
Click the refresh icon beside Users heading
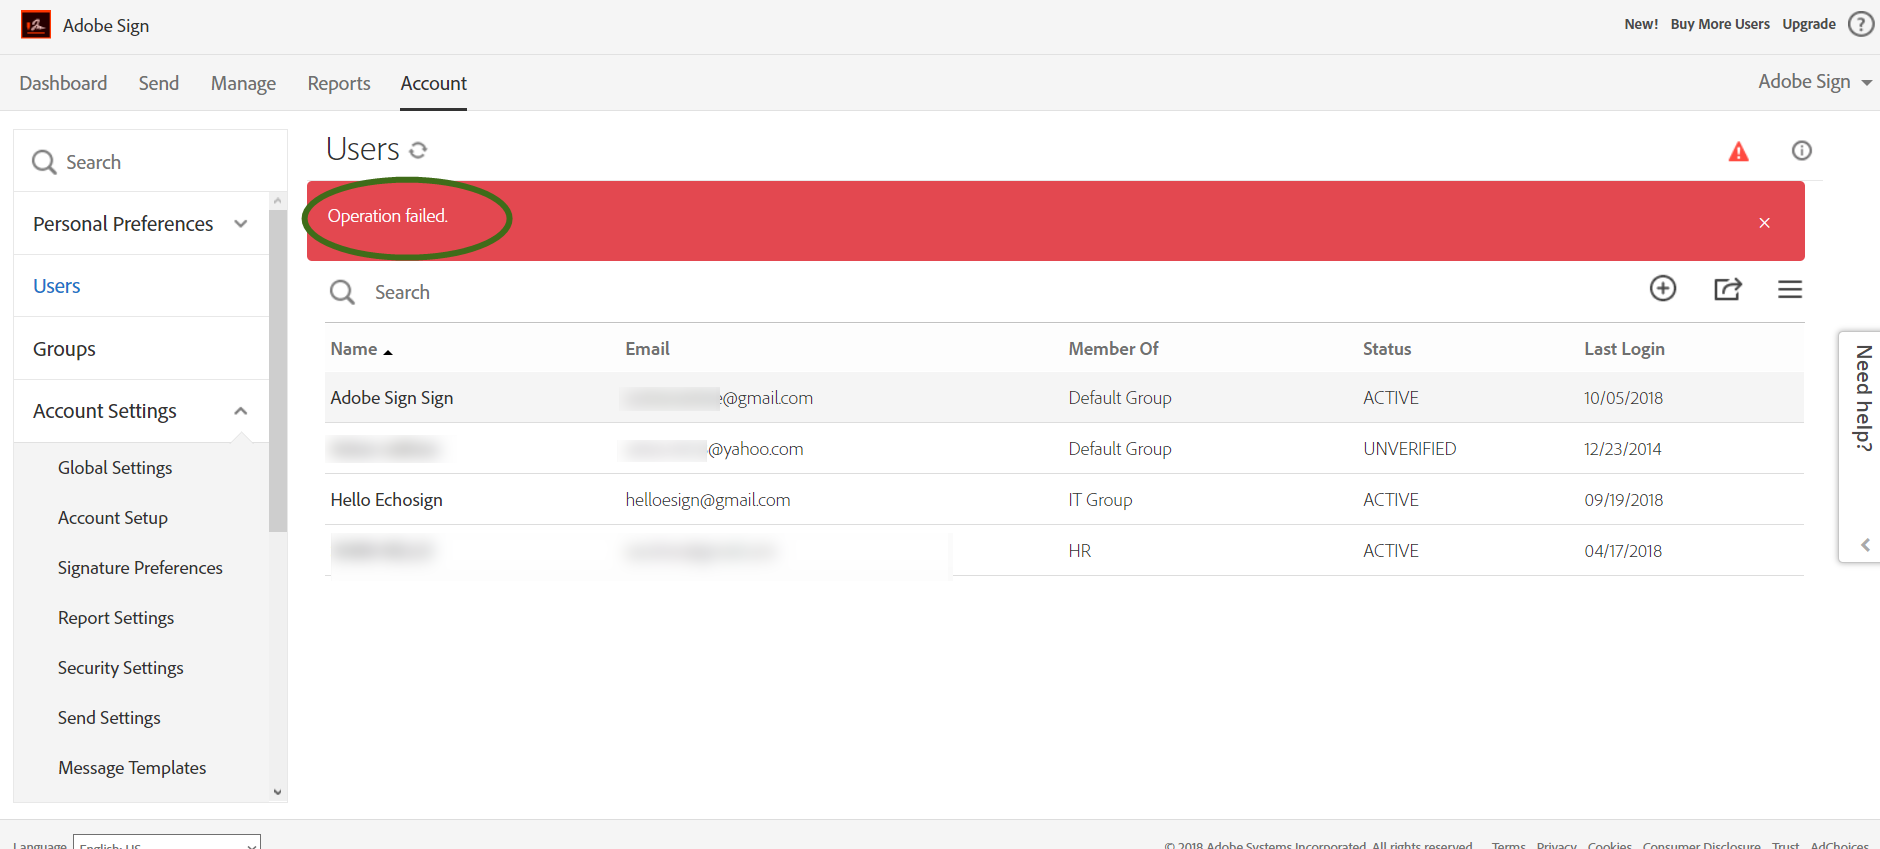click(418, 150)
